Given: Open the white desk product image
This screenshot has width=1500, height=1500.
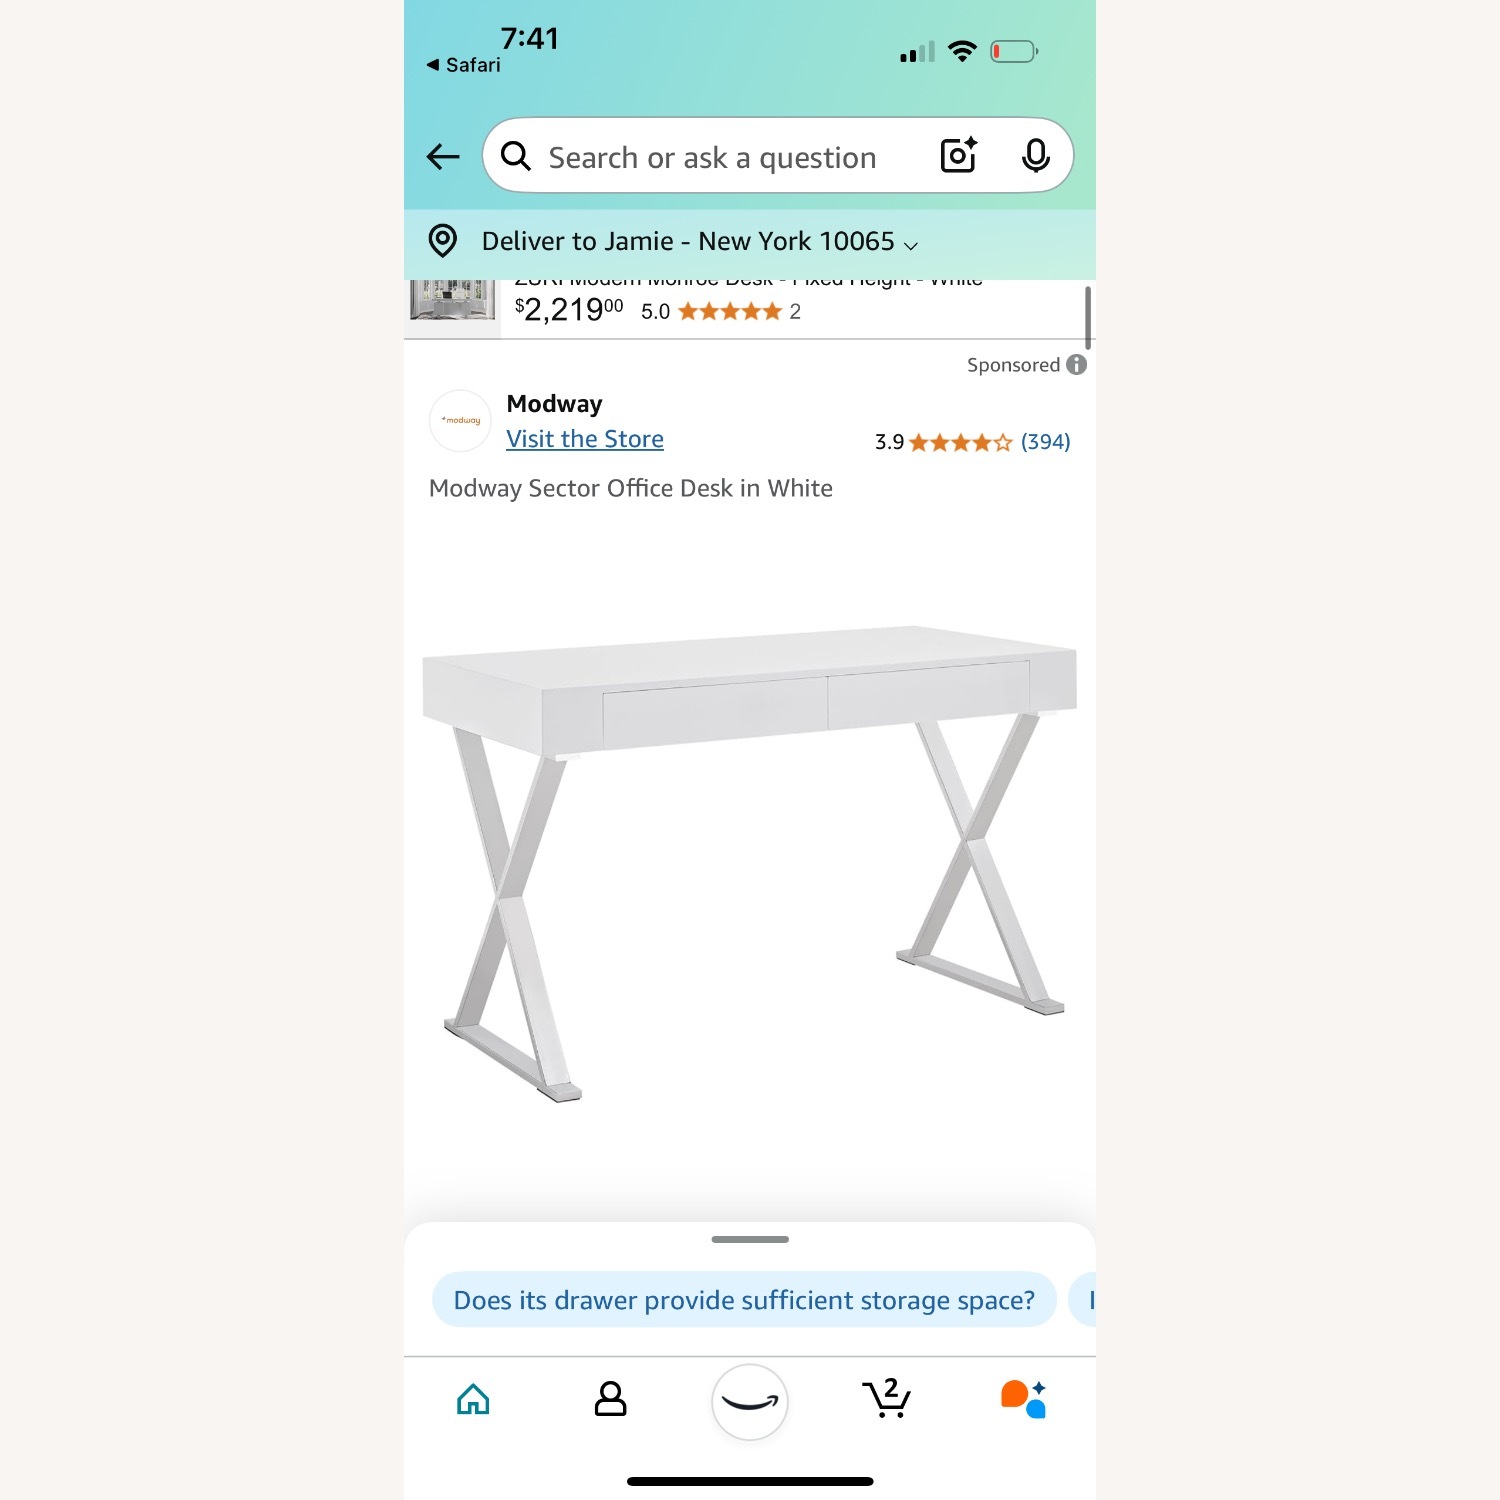Looking at the screenshot, I should click(x=750, y=864).
